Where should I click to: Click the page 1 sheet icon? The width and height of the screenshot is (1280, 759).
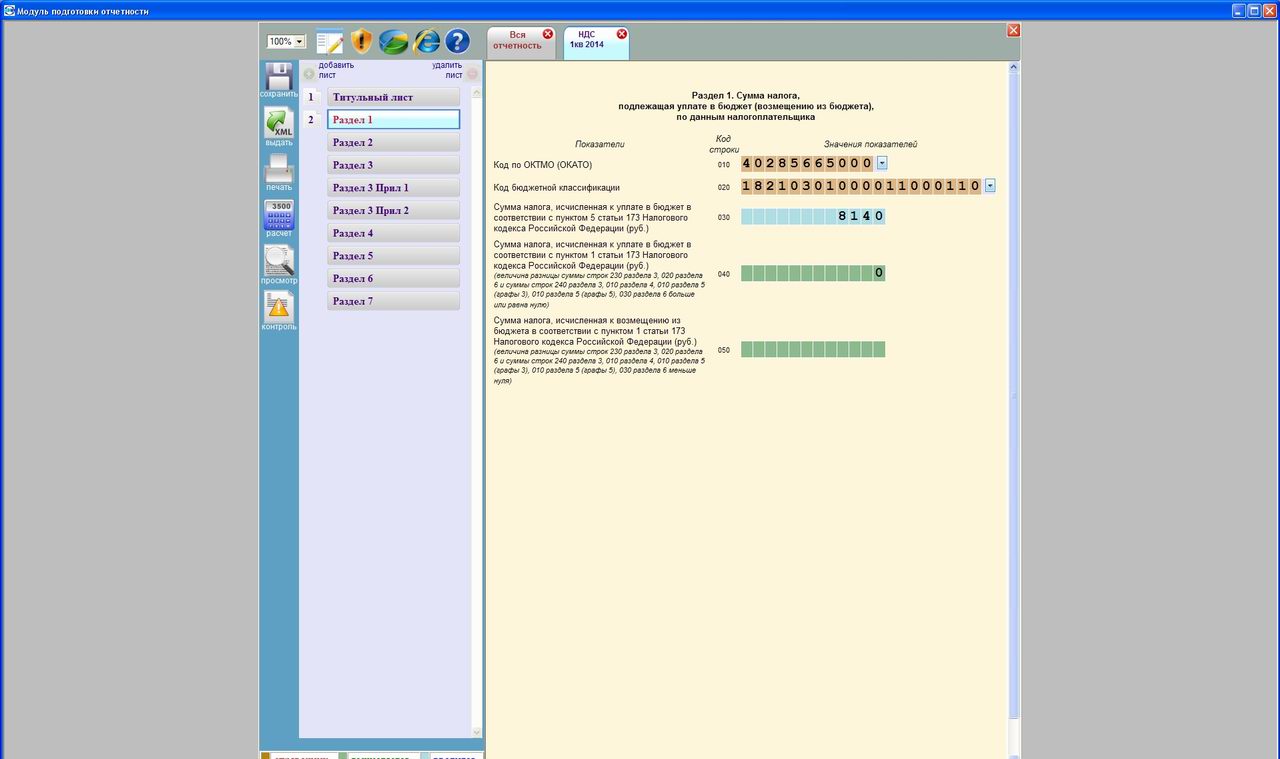pos(311,97)
